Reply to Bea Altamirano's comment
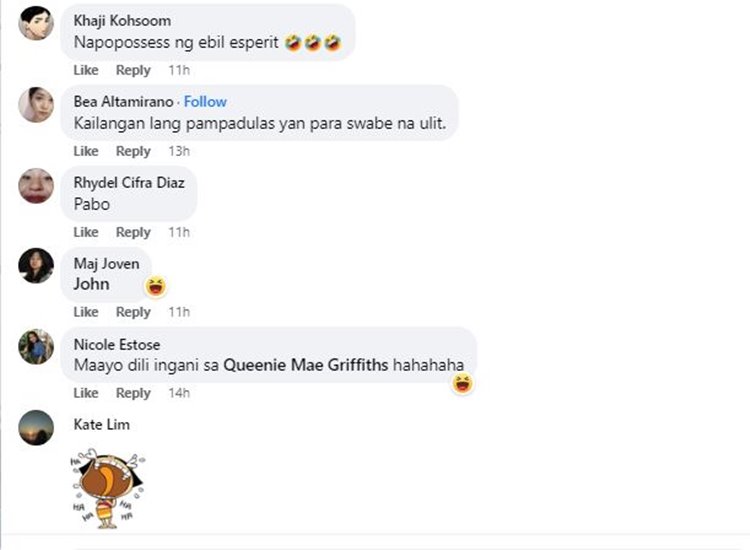This screenshot has height=550, width=750. coord(133,151)
